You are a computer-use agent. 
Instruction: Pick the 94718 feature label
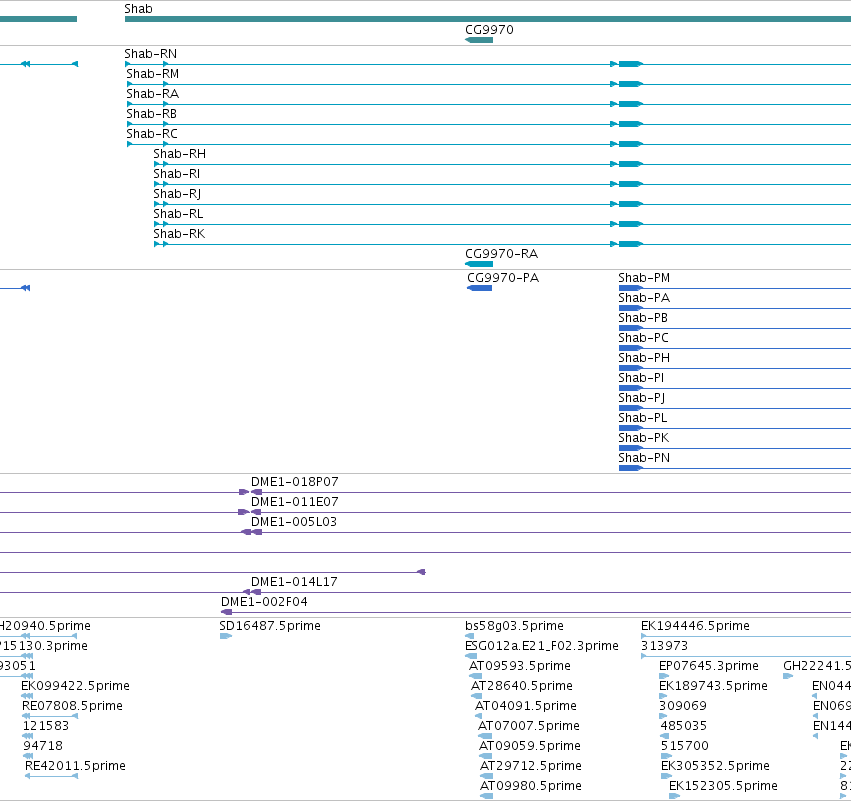43,746
